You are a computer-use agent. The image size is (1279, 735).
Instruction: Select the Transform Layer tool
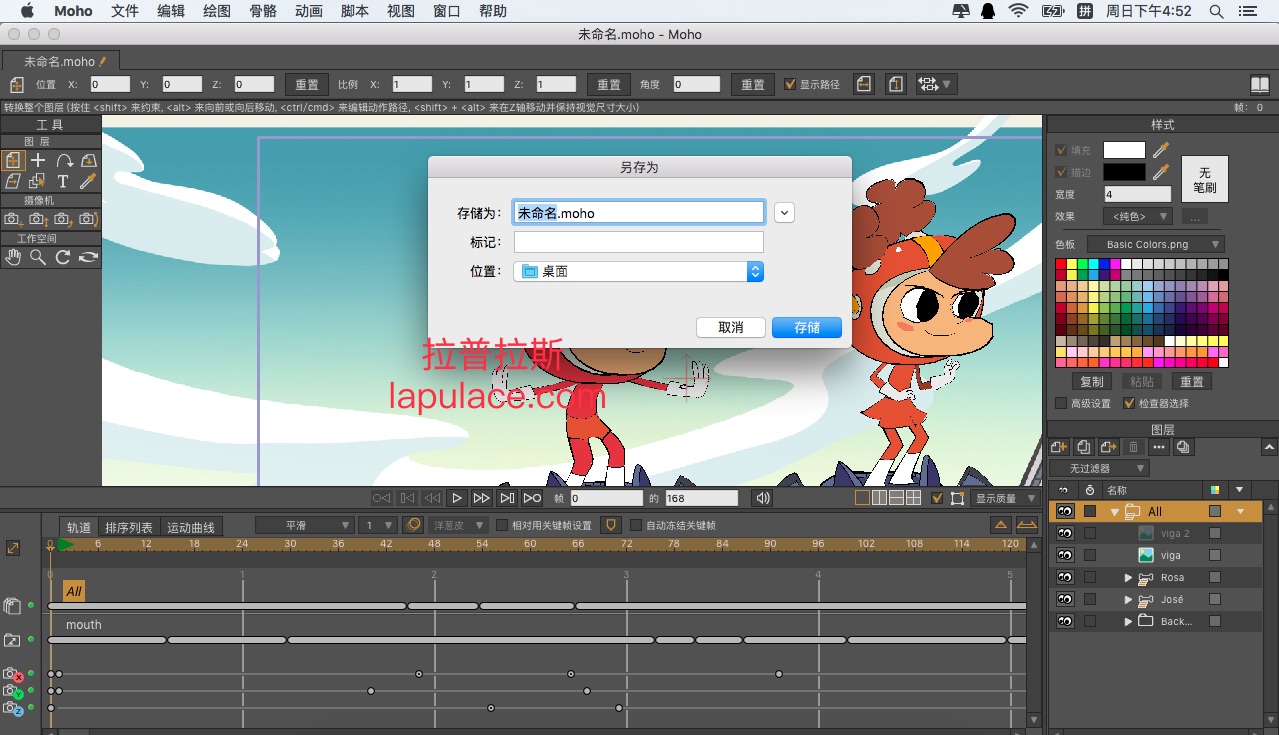[13, 160]
